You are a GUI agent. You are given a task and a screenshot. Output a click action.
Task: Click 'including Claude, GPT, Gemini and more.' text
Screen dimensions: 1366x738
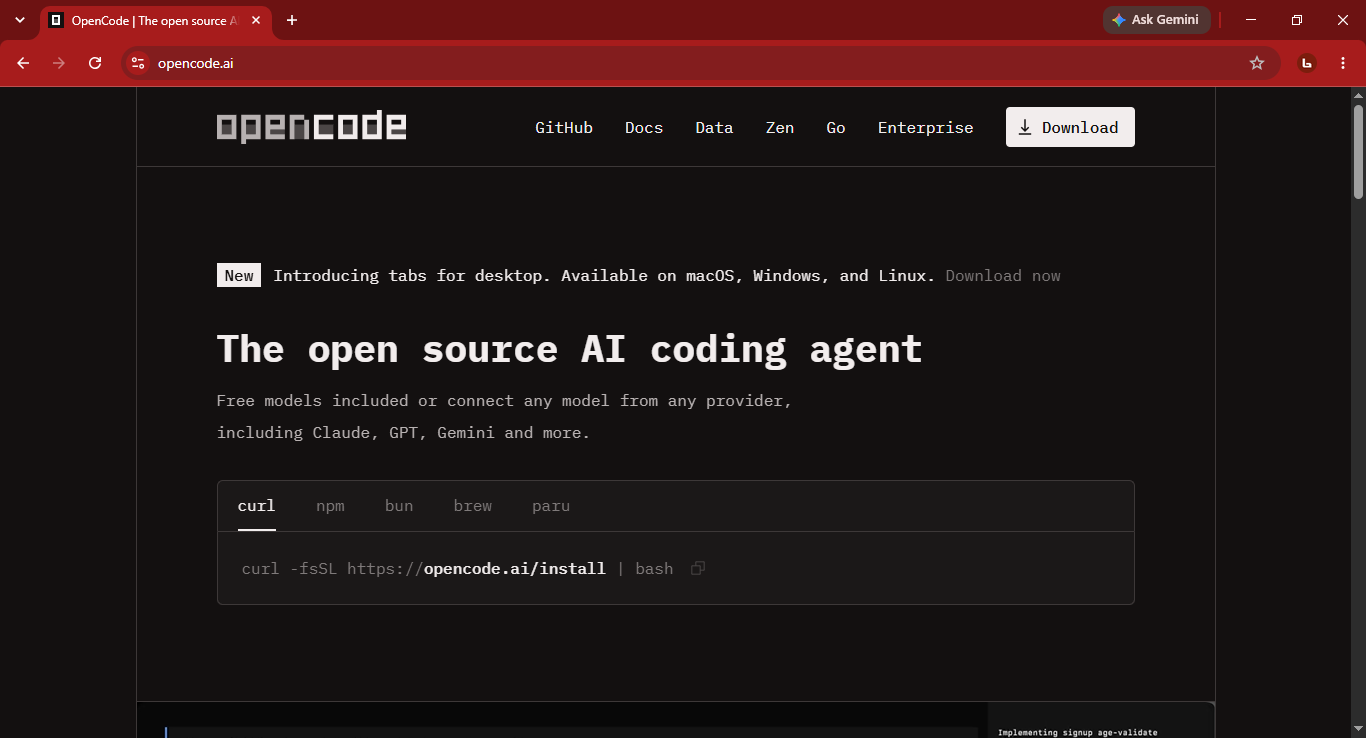click(x=403, y=433)
